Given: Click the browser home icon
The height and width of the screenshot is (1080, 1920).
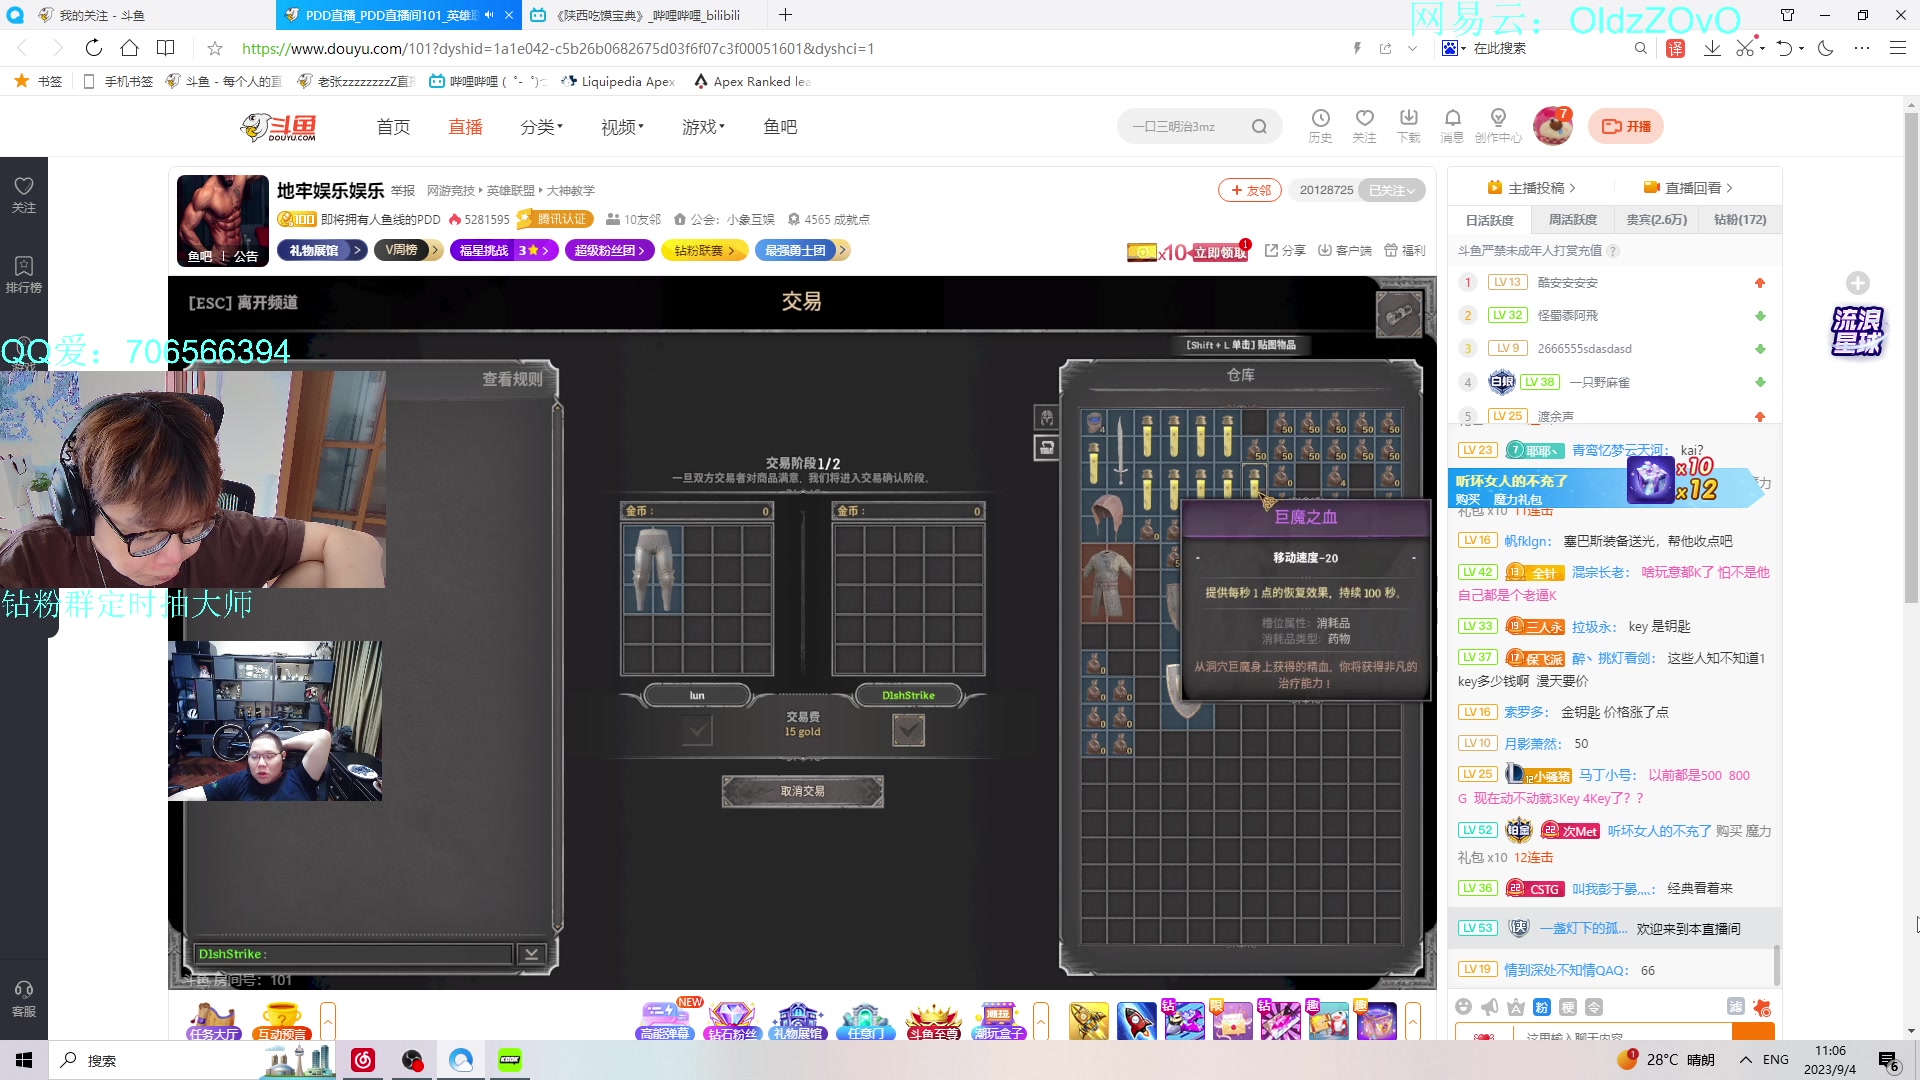Looking at the screenshot, I should coord(129,48).
